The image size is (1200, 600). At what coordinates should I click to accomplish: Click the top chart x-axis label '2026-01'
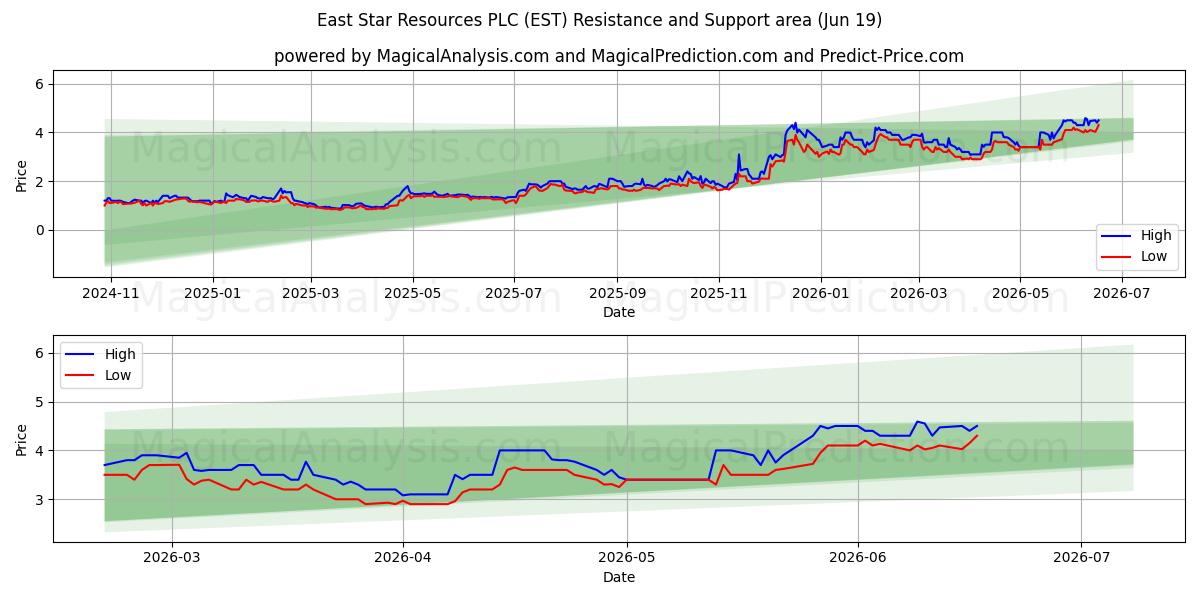pos(821,295)
